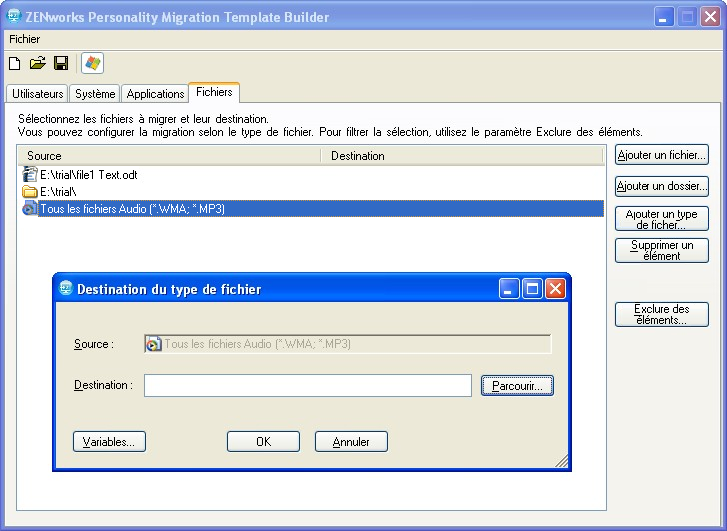The width and height of the screenshot is (727, 531).
Task: Click the New template toolbar icon
Action: [x=15, y=64]
